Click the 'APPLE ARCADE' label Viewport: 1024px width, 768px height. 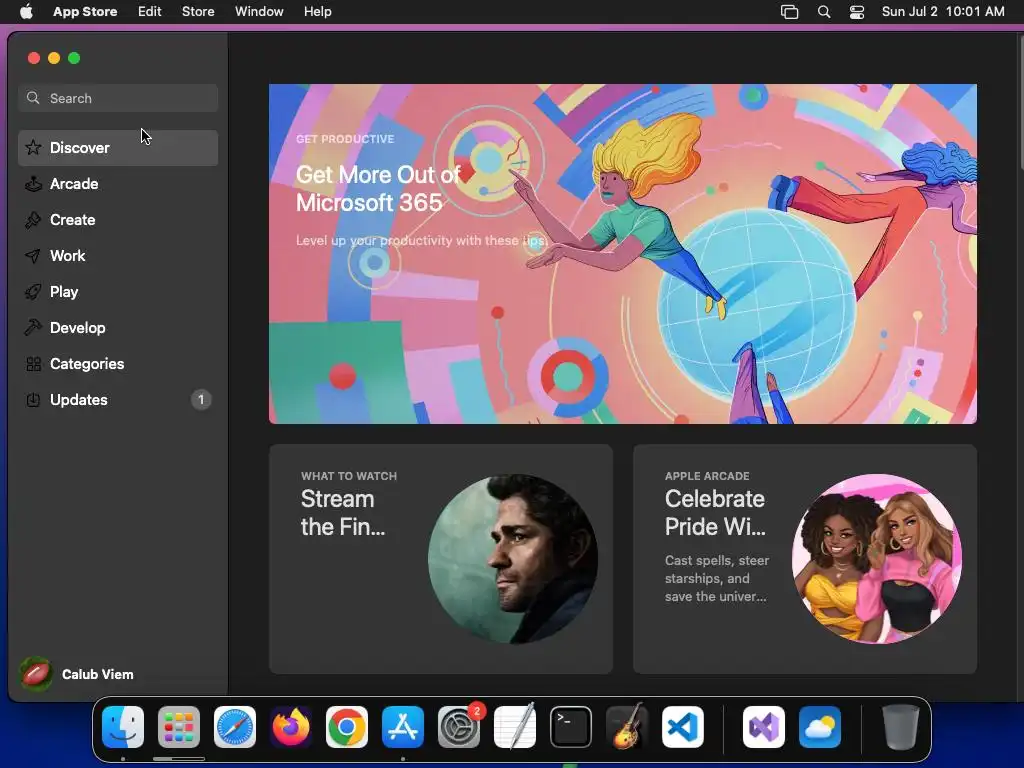click(707, 476)
